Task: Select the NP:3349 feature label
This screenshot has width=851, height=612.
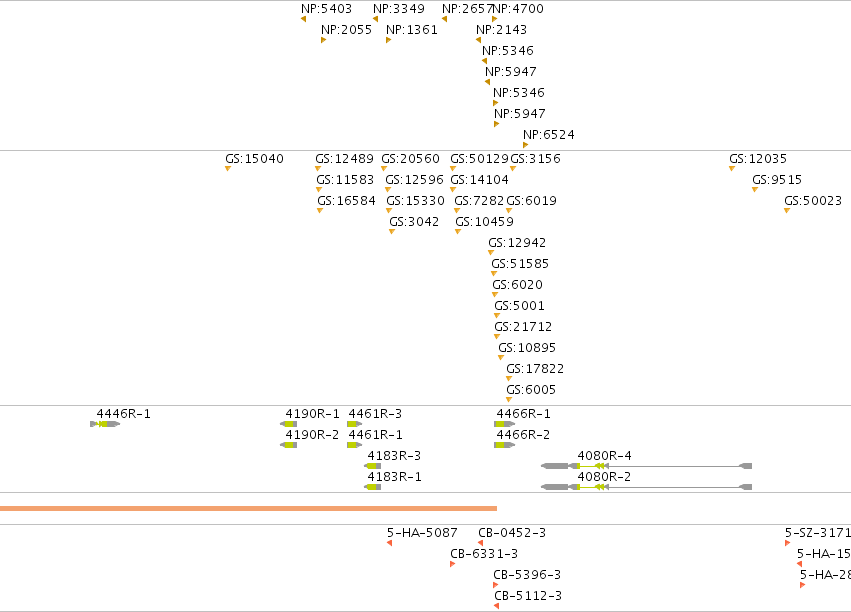Action: pyautogui.click(x=398, y=9)
